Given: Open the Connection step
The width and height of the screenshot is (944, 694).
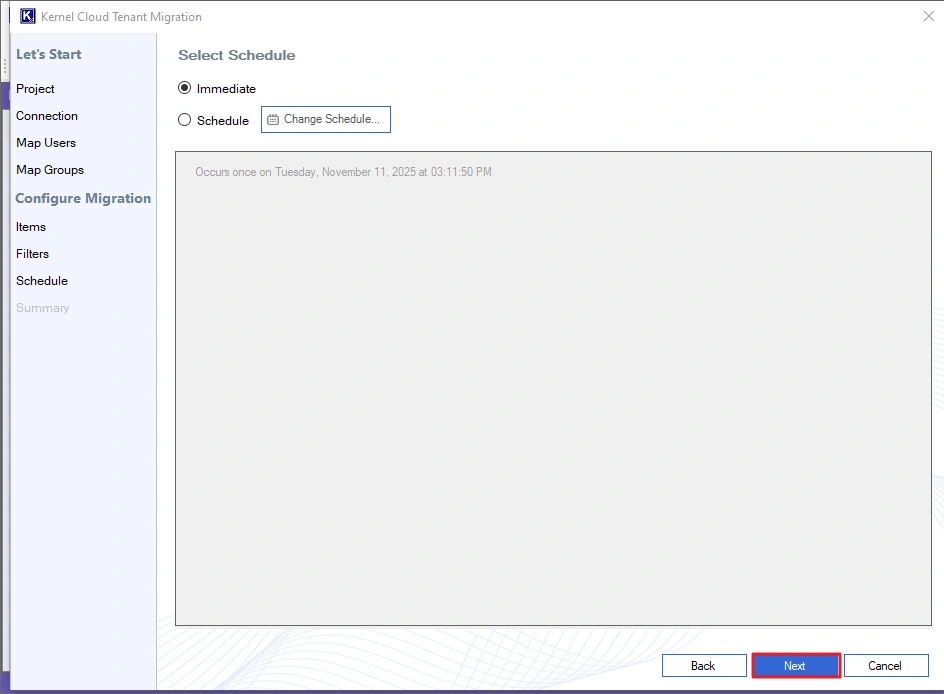Looking at the screenshot, I should [47, 116].
